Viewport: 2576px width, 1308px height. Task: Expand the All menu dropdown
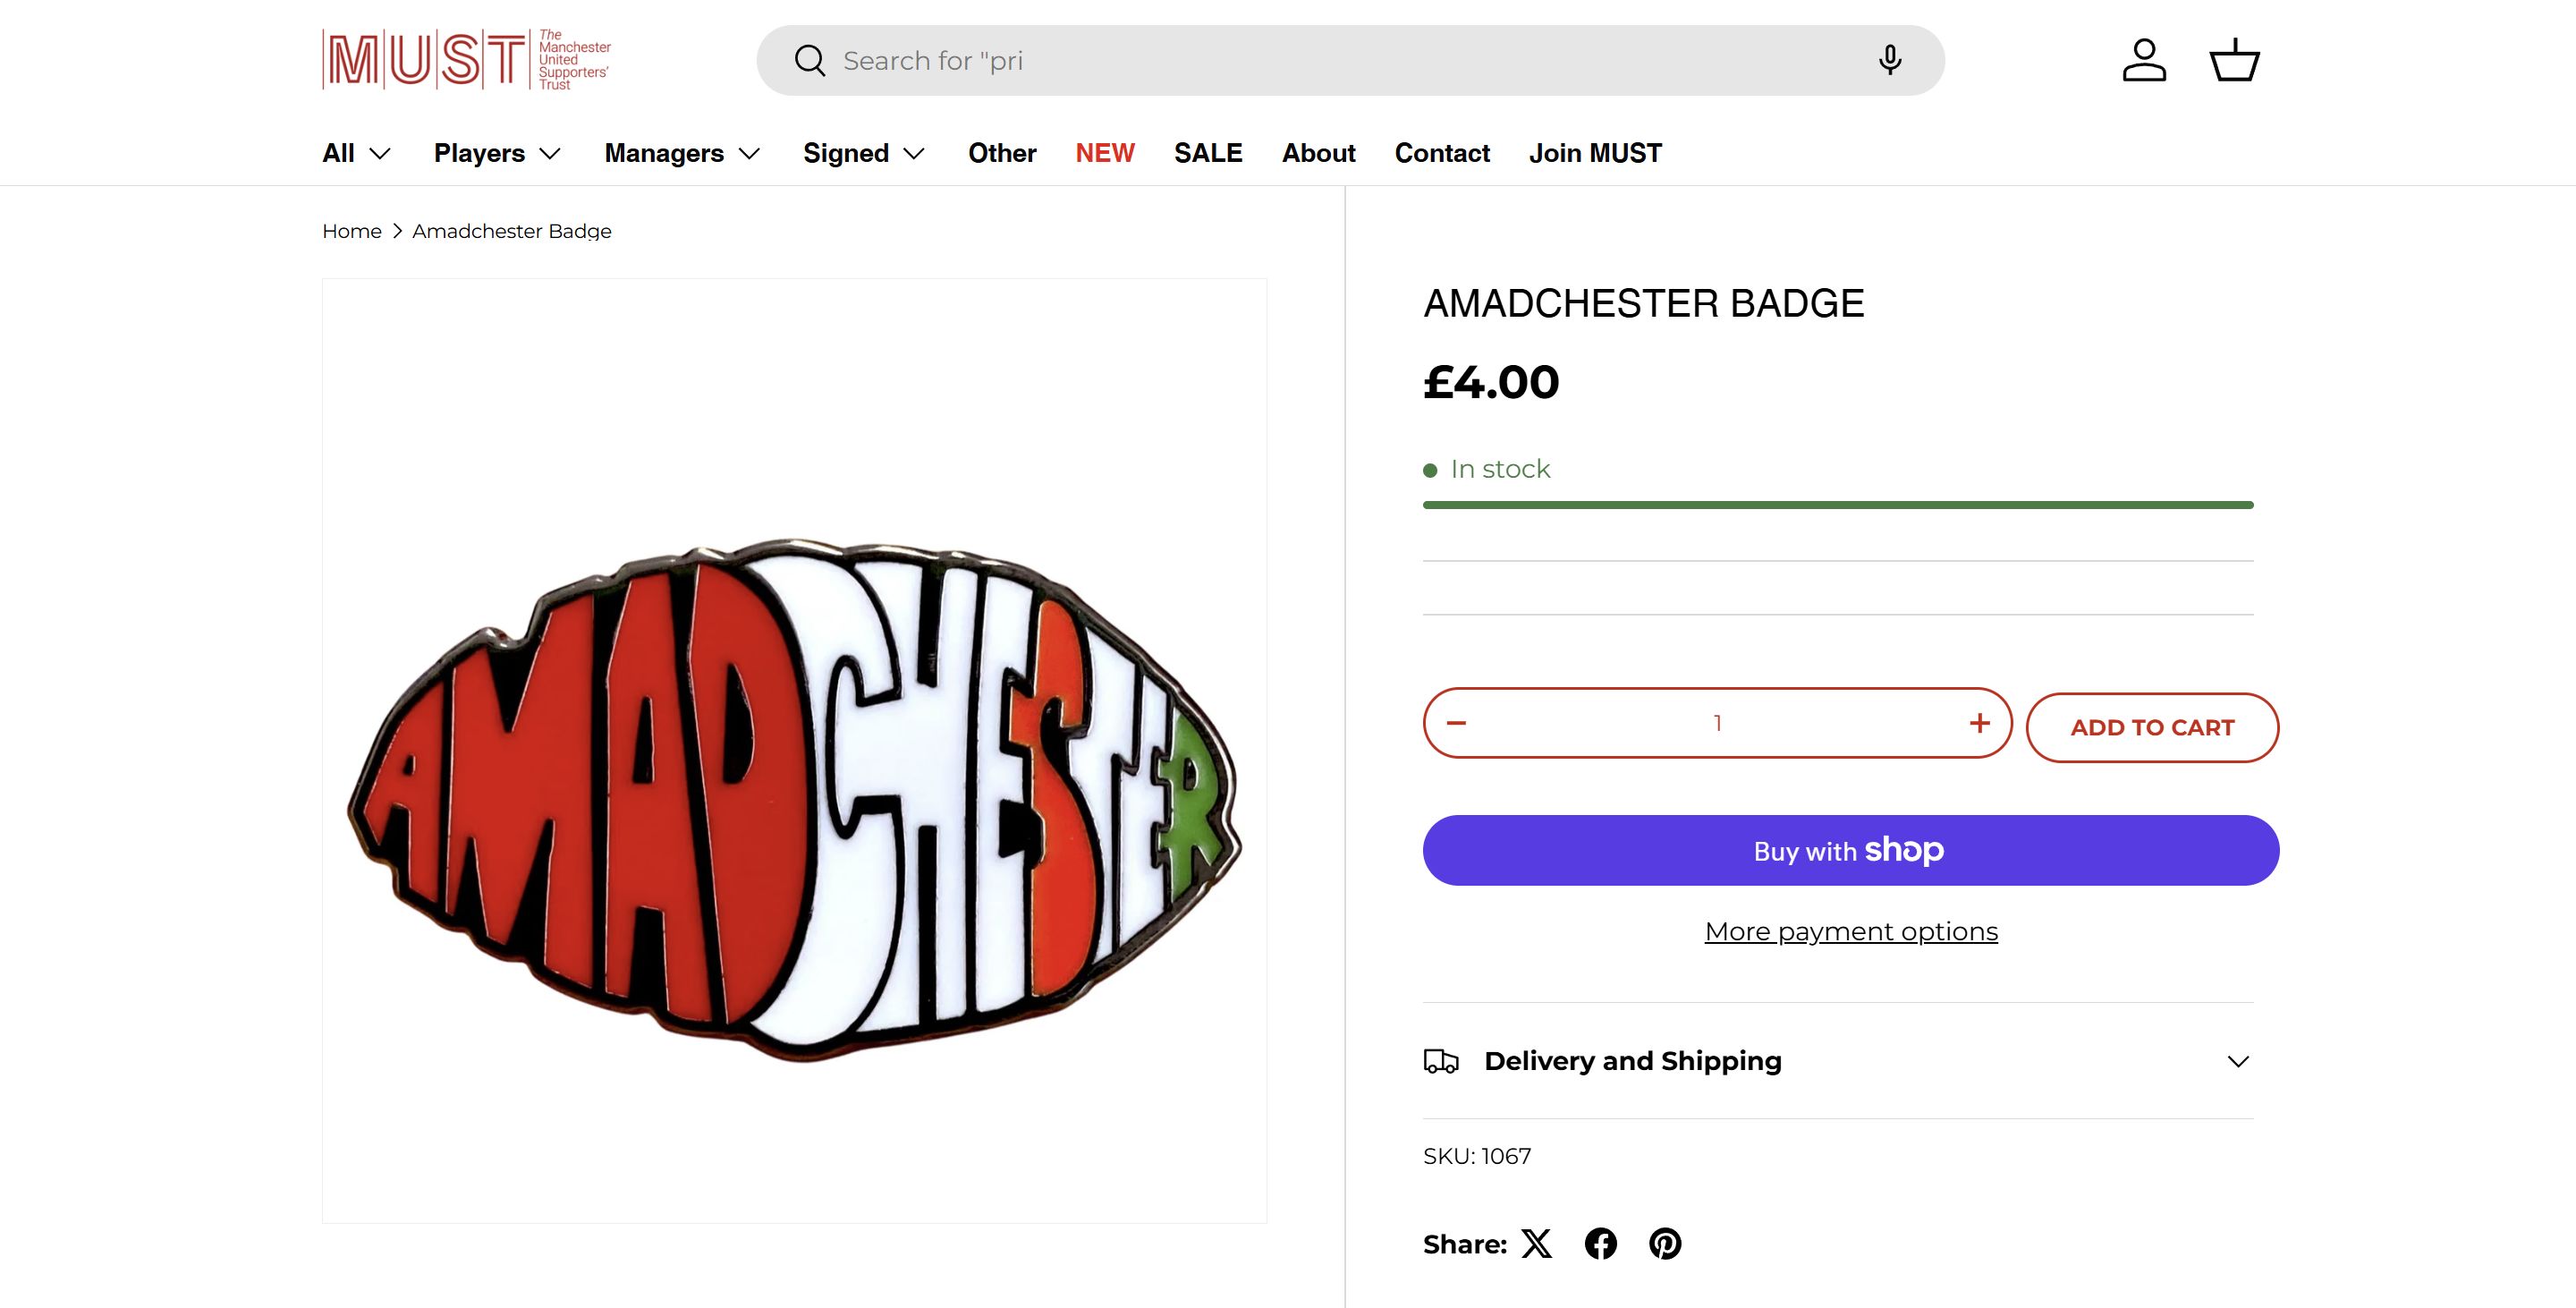pyautogui.click(x=356, y=153)
